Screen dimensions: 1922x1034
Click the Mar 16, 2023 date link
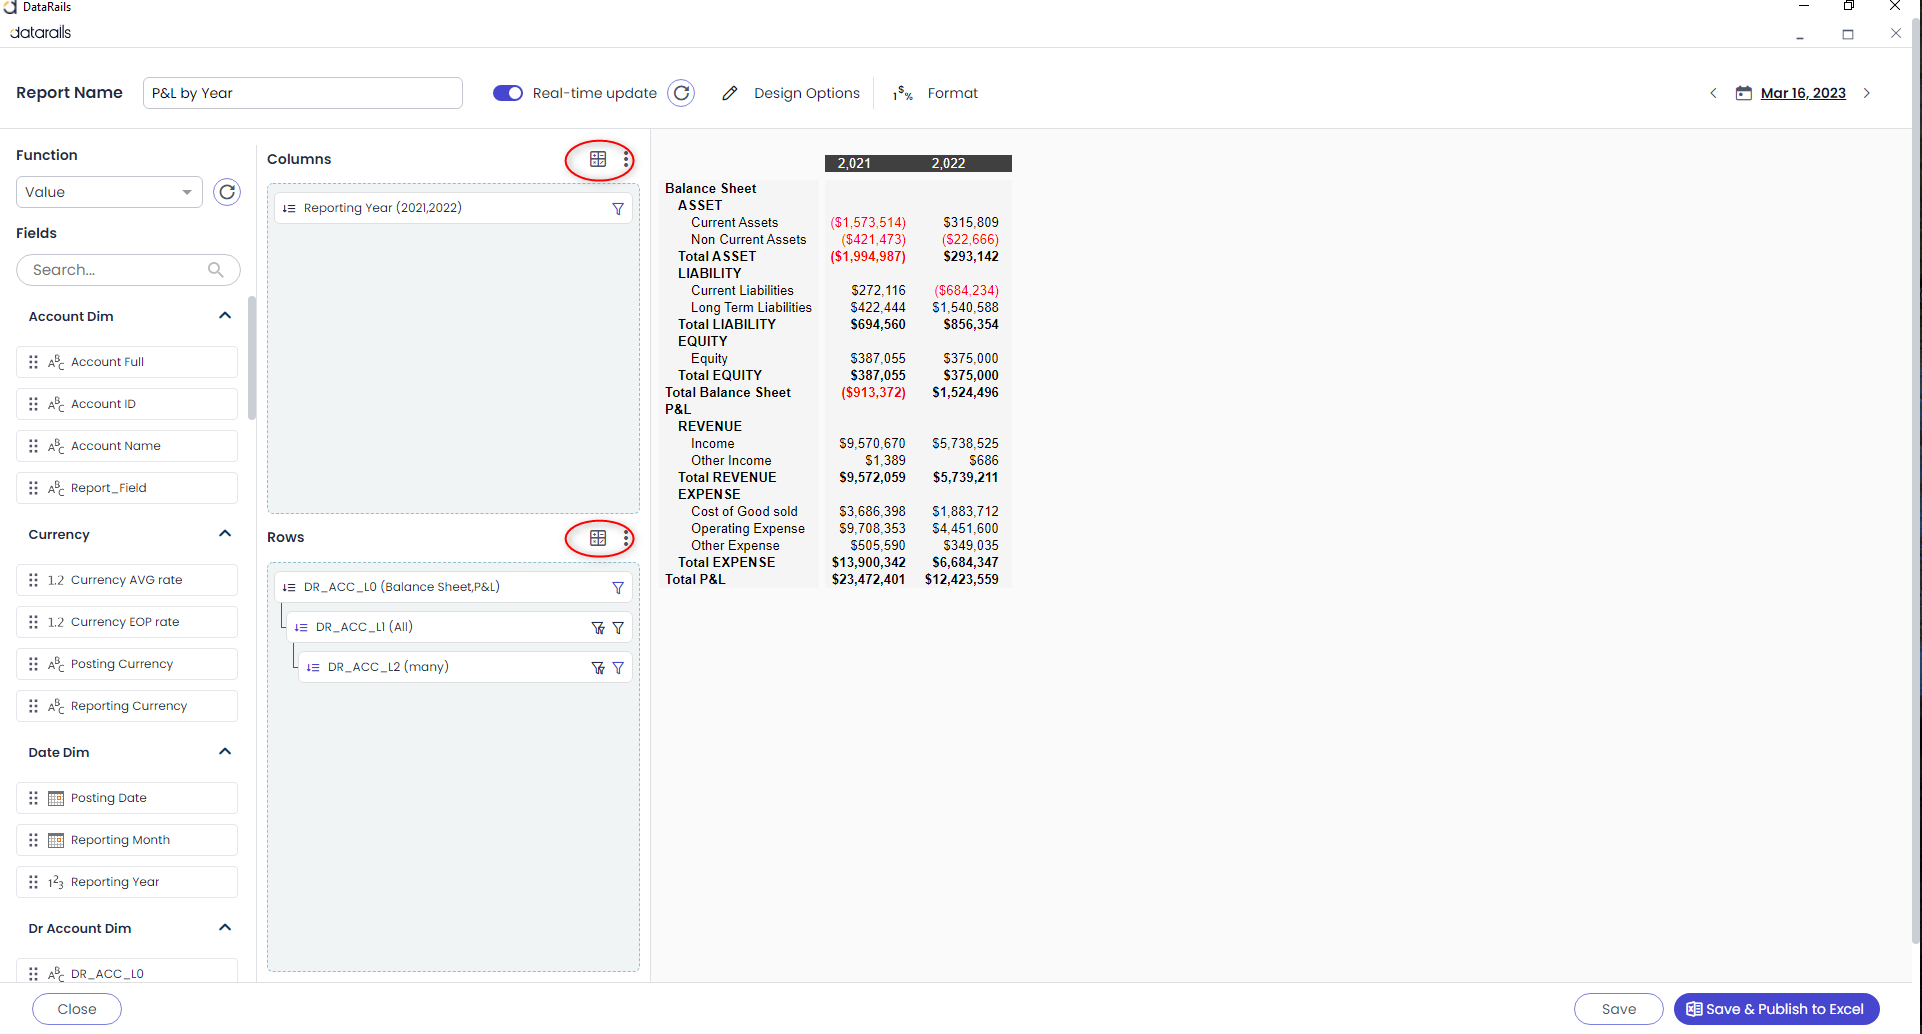pyautogui.click(x=1802, y=93)
